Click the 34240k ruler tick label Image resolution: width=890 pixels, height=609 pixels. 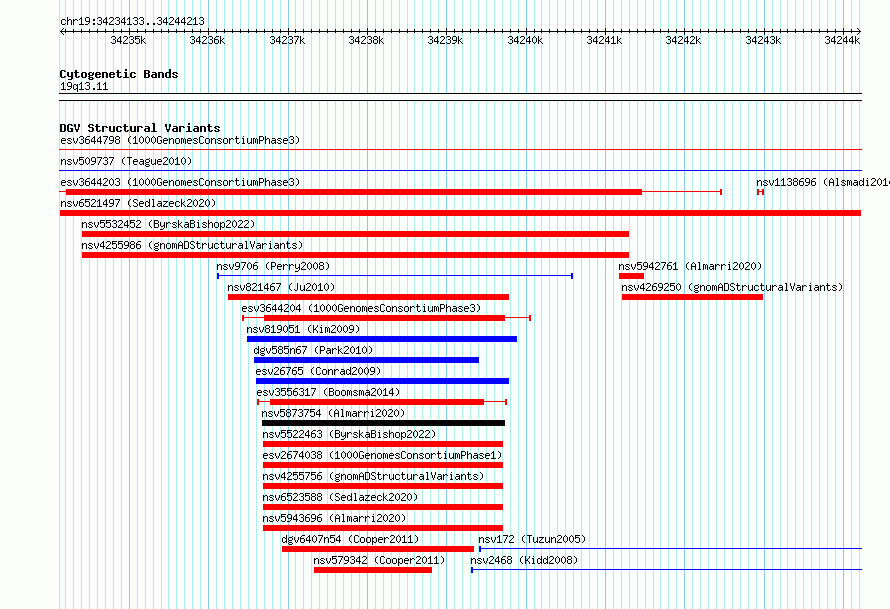point(524,40)
